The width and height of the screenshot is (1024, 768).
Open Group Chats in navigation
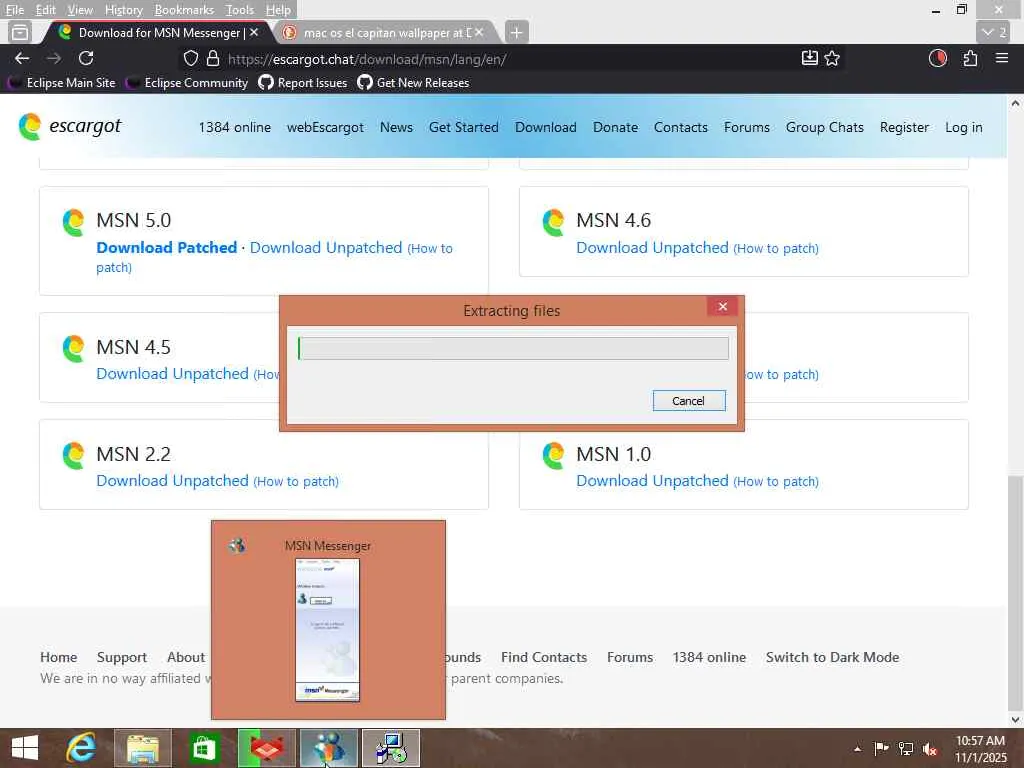coord(824,127)
